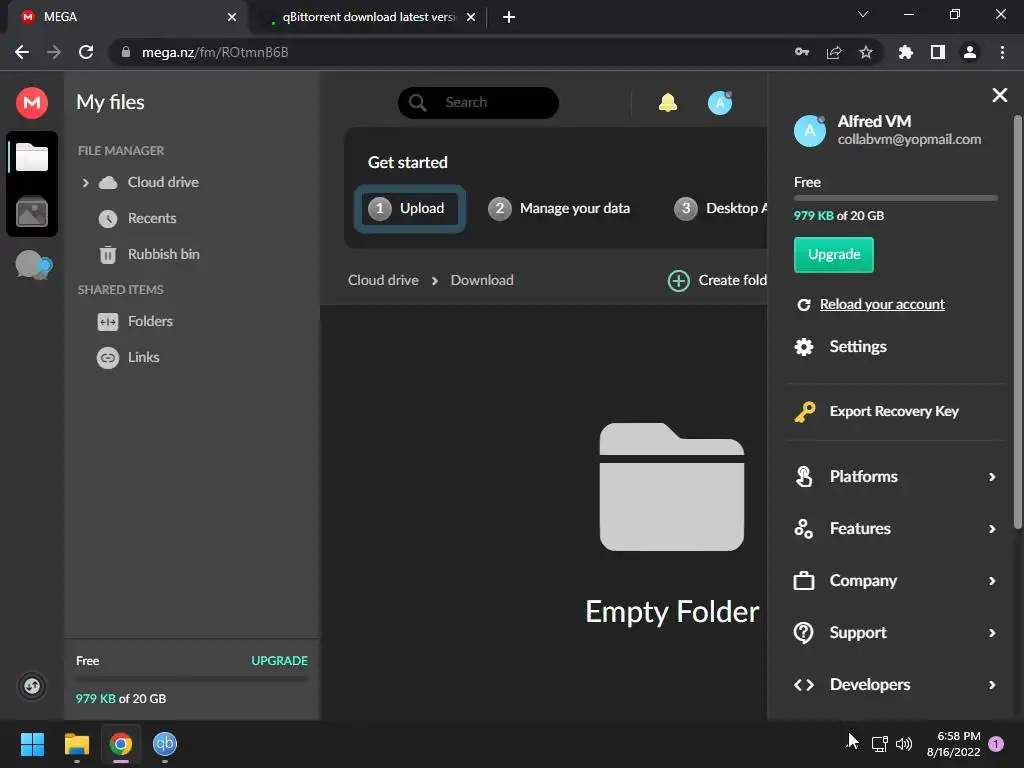This screenshot has height=768, width=1024.
Task: Open Links in shared items
Action: [x=144, y=357]
